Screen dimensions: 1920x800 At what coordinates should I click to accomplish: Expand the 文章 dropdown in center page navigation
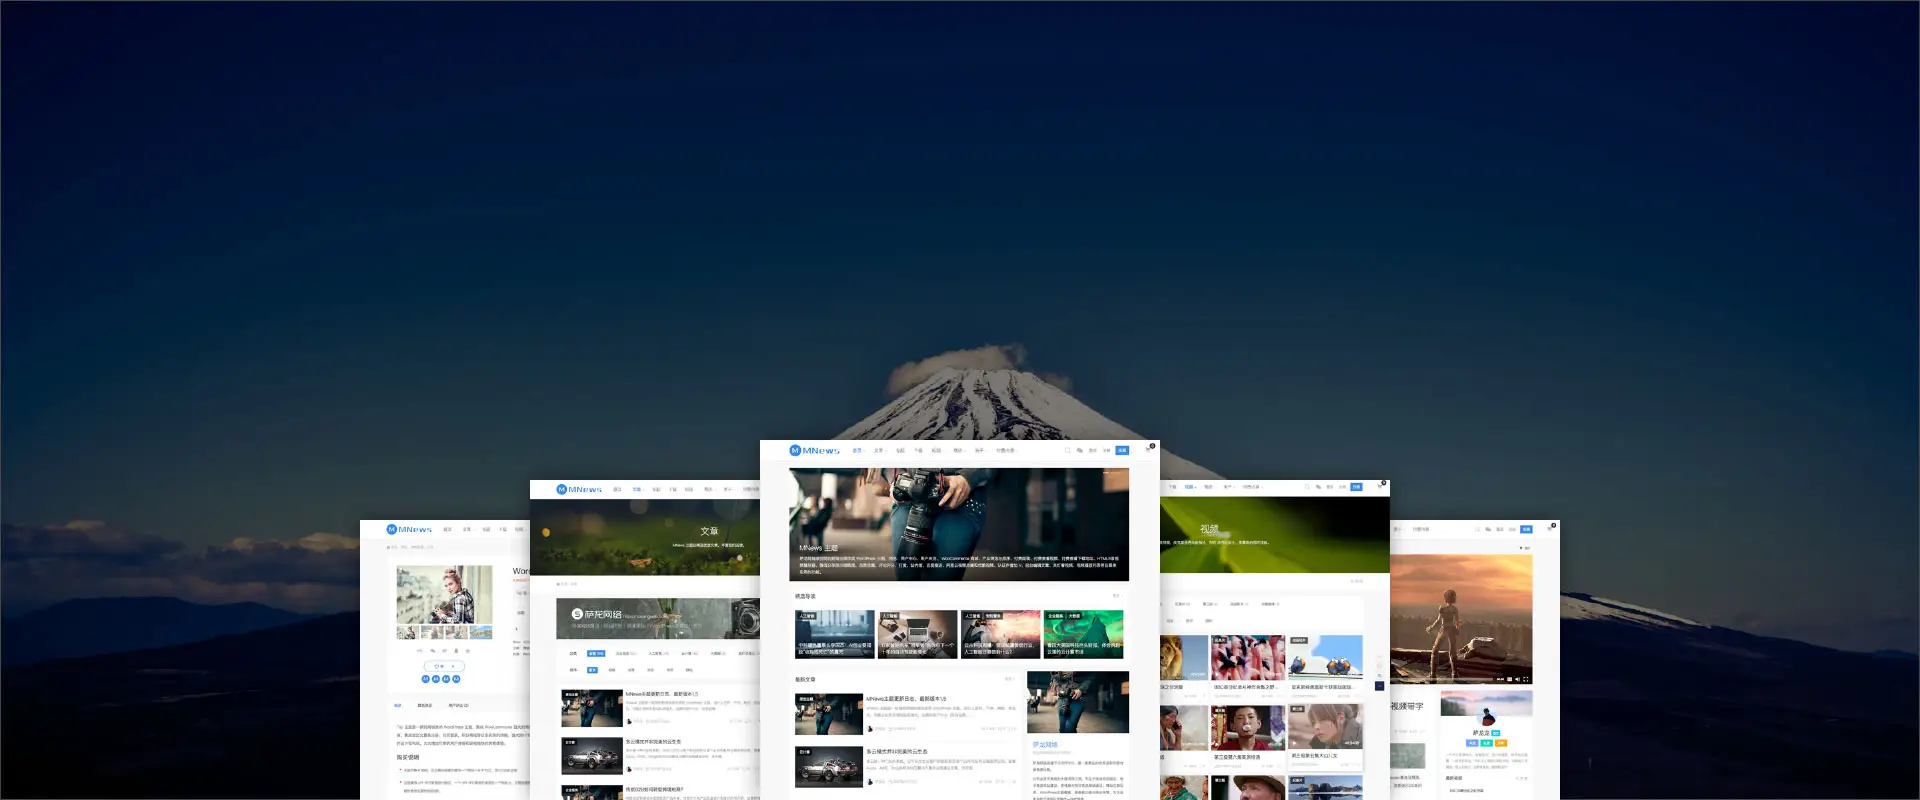click(x=879, y=450)
